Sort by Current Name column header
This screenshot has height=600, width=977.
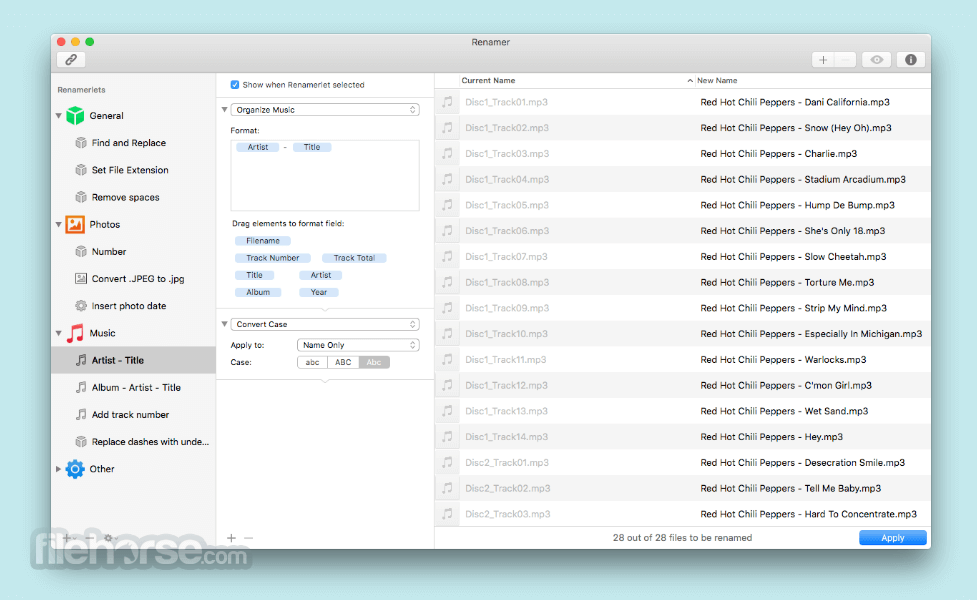[576, 80]
